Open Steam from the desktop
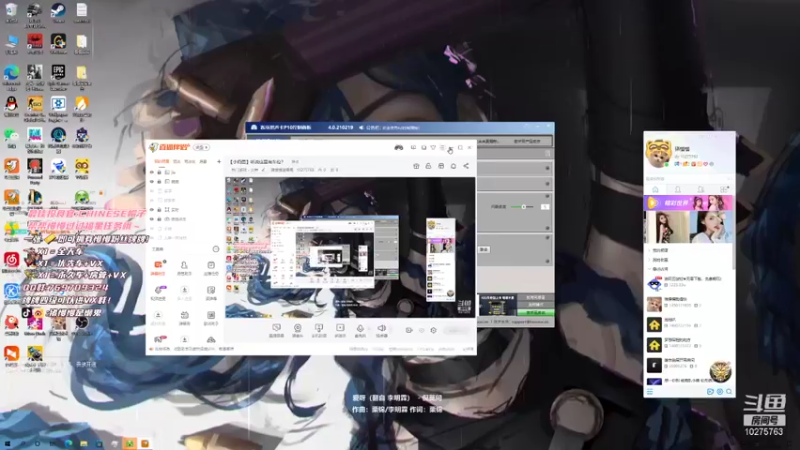The image size is (800, 450). 58,12
